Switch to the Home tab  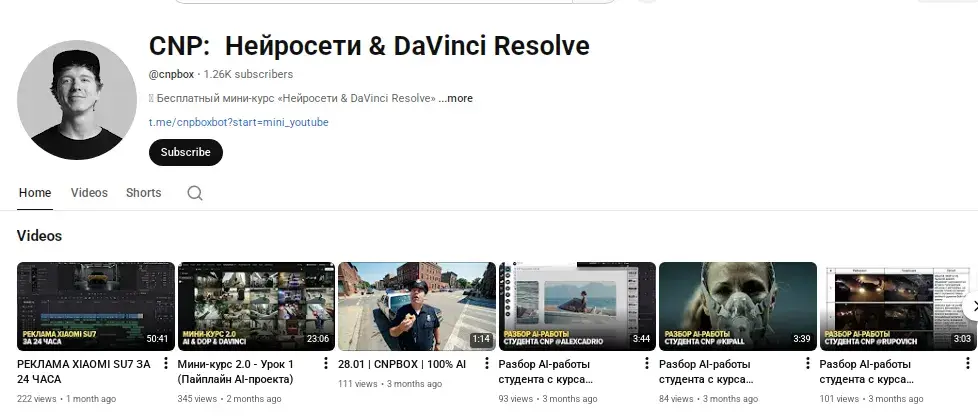[x=35, y=193]
